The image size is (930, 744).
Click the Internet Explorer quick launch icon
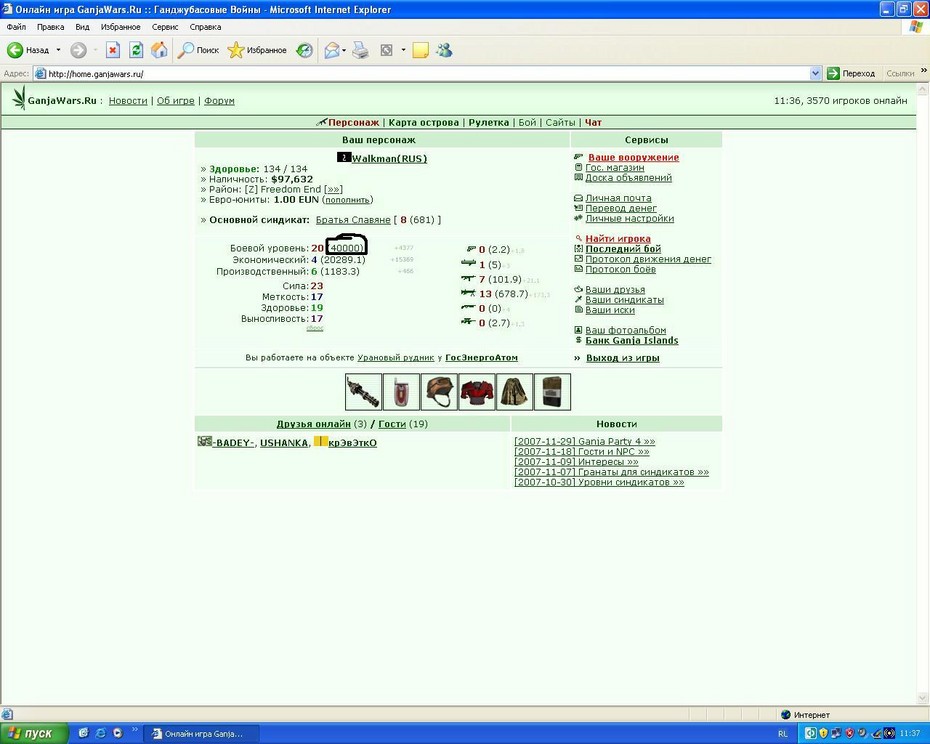coord(101,733)
